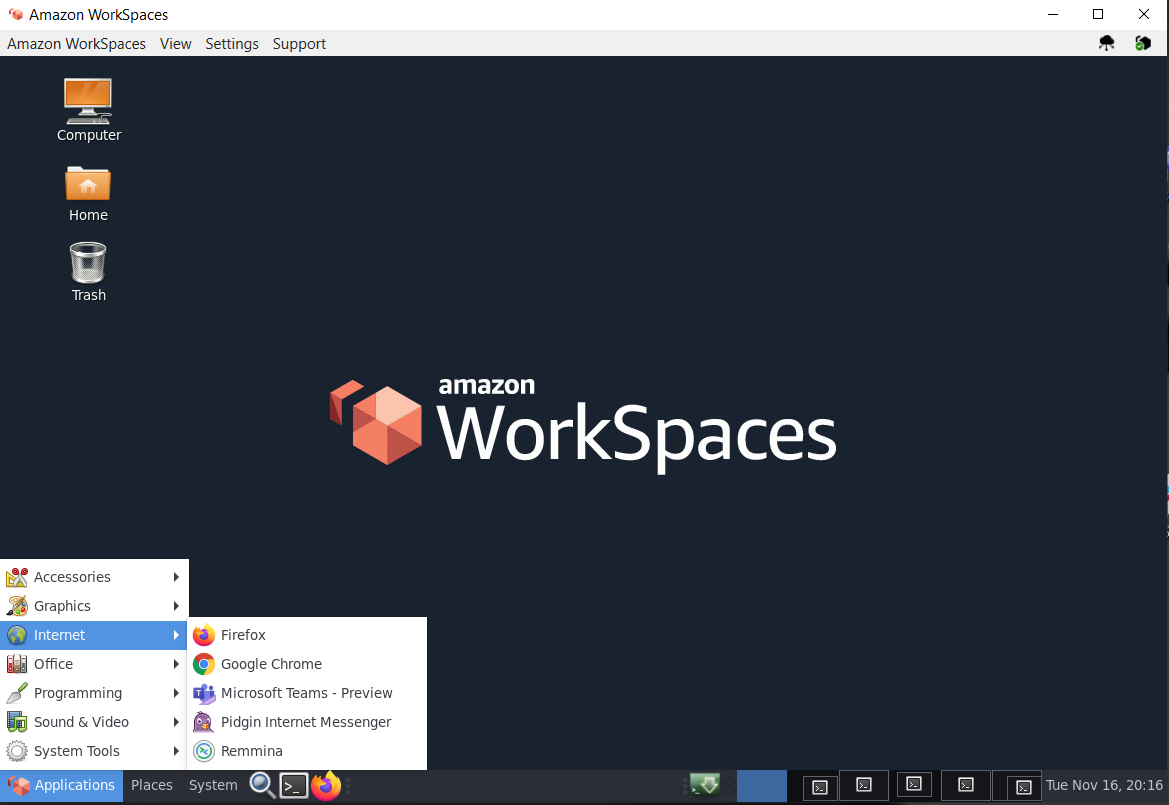This screenshot has width=1169, height=805.
Task: Open the Home folder desktop icon
Action: click(x=88, y=193)
